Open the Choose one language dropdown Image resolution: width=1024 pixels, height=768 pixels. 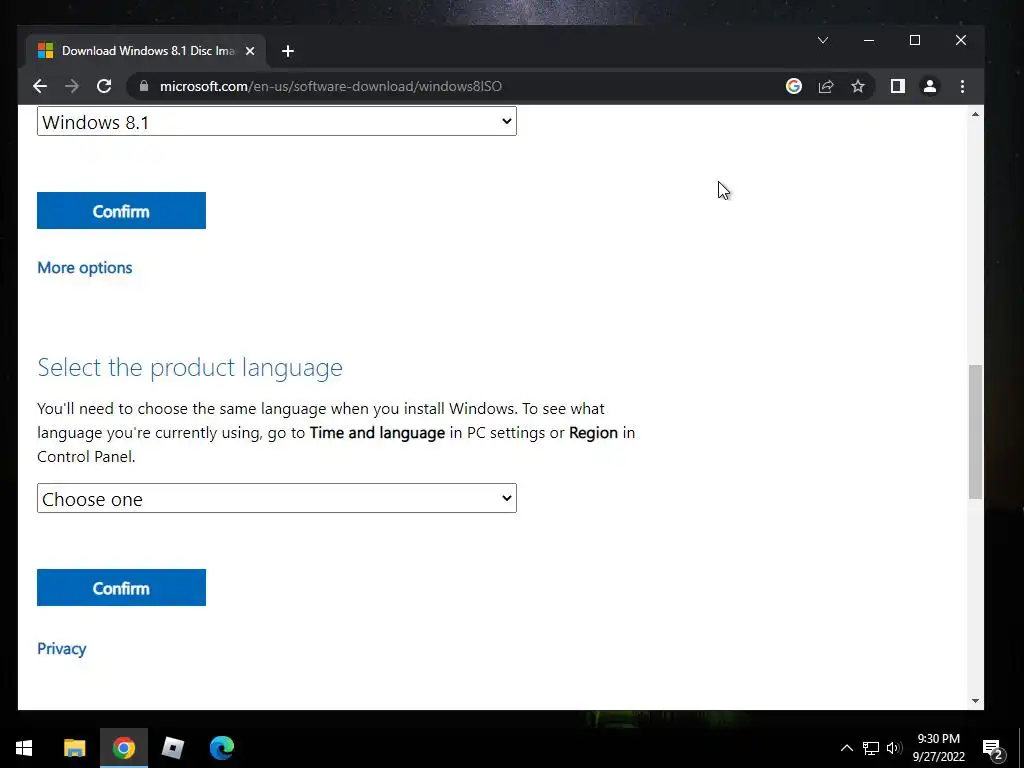(277, 498)
